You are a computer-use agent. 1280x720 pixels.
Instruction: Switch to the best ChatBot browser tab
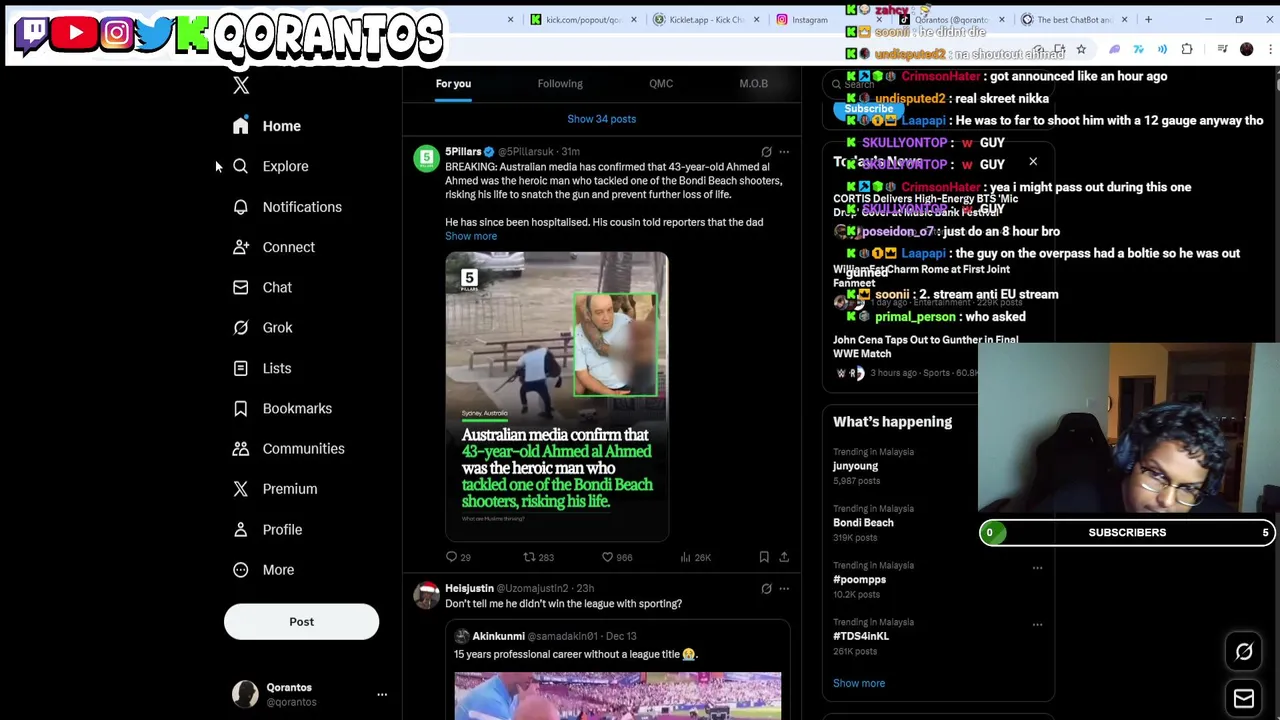click(1072, 19)
